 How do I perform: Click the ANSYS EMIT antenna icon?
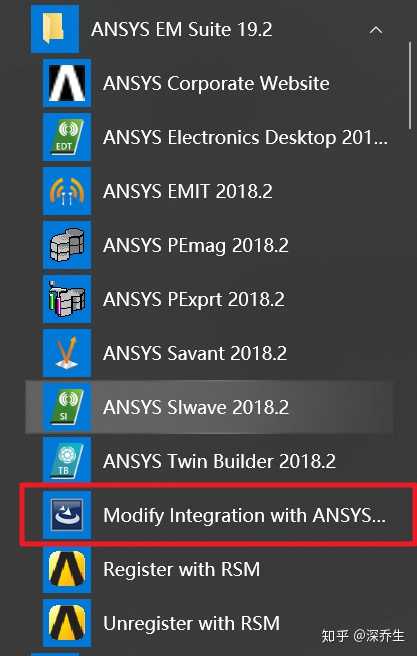pyautogui.click(x=67, y=191)
